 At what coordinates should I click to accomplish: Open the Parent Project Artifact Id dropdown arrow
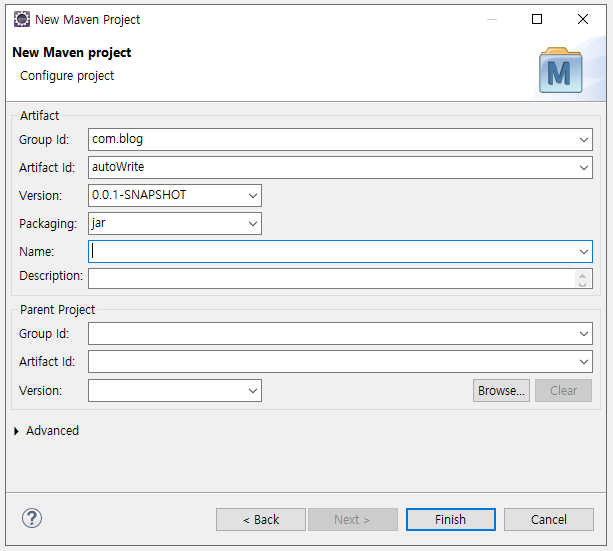tap(584, 362)
